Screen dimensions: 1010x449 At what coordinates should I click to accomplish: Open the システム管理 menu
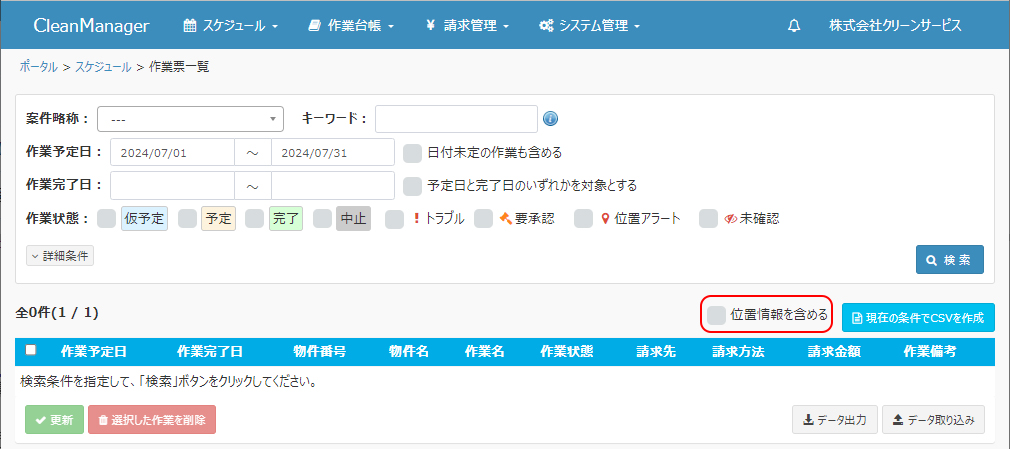click(x=589, y=26)
